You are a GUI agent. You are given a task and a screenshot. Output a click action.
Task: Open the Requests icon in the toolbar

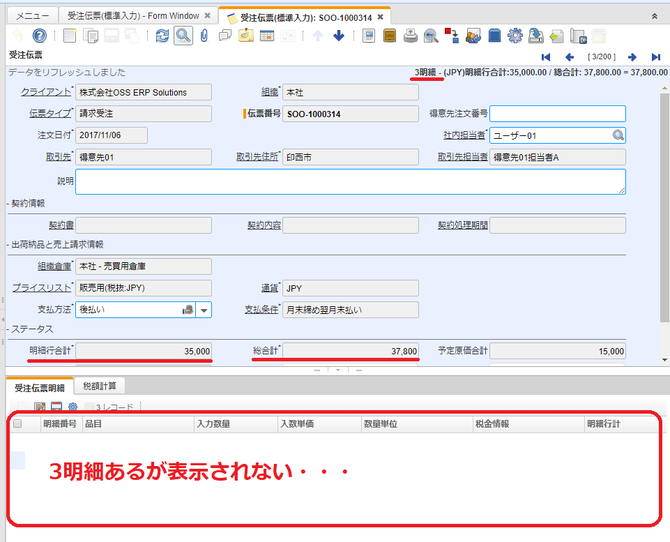(473, 35)
